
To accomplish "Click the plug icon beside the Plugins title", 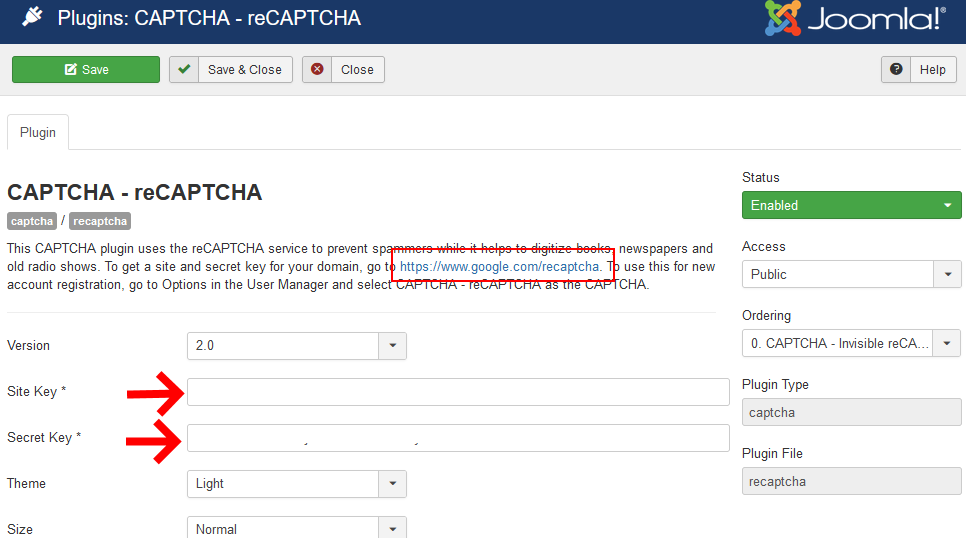I will [32, 17].
